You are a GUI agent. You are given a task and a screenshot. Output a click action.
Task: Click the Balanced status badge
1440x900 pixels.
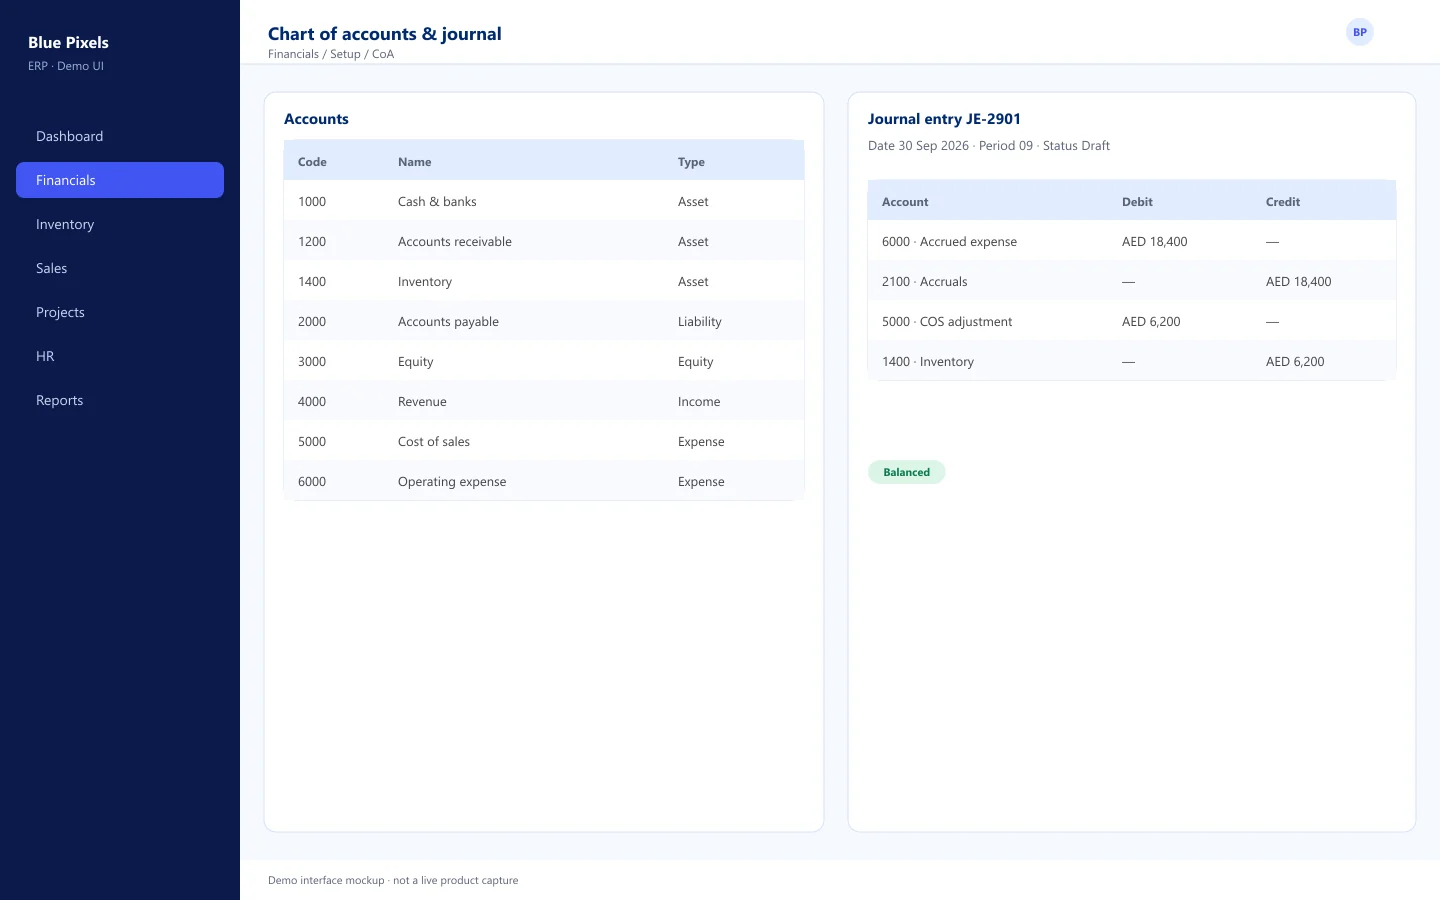click(x=906, y=472)
